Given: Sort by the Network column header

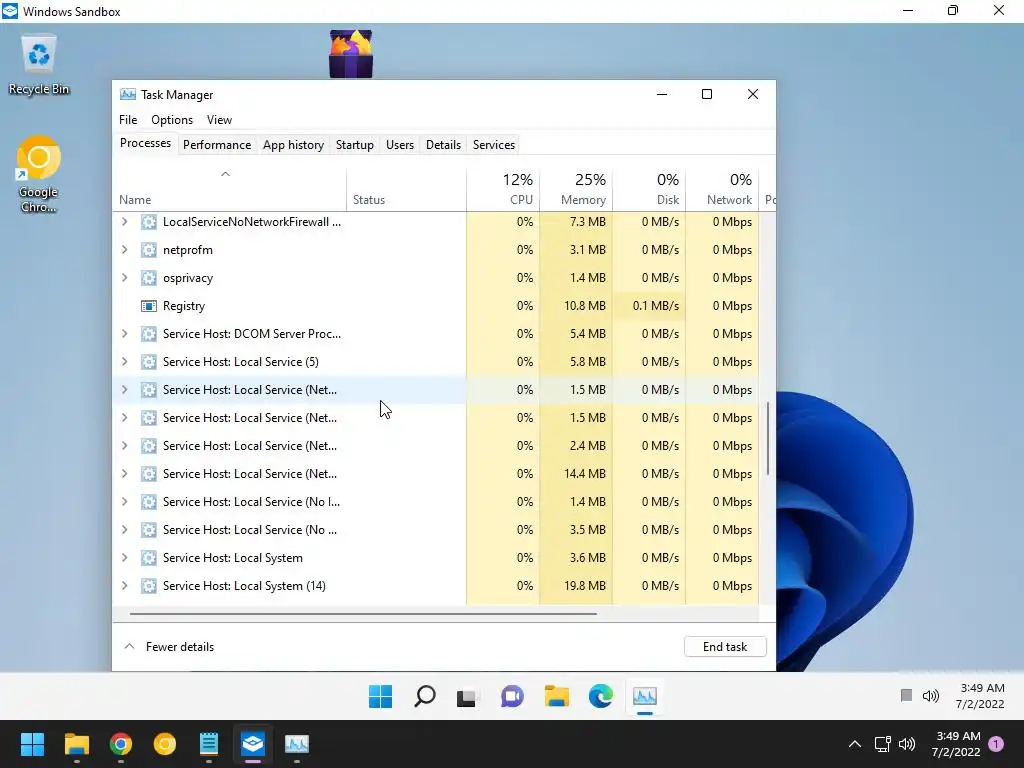Looking at the screenshot, I should click(722, 189).
